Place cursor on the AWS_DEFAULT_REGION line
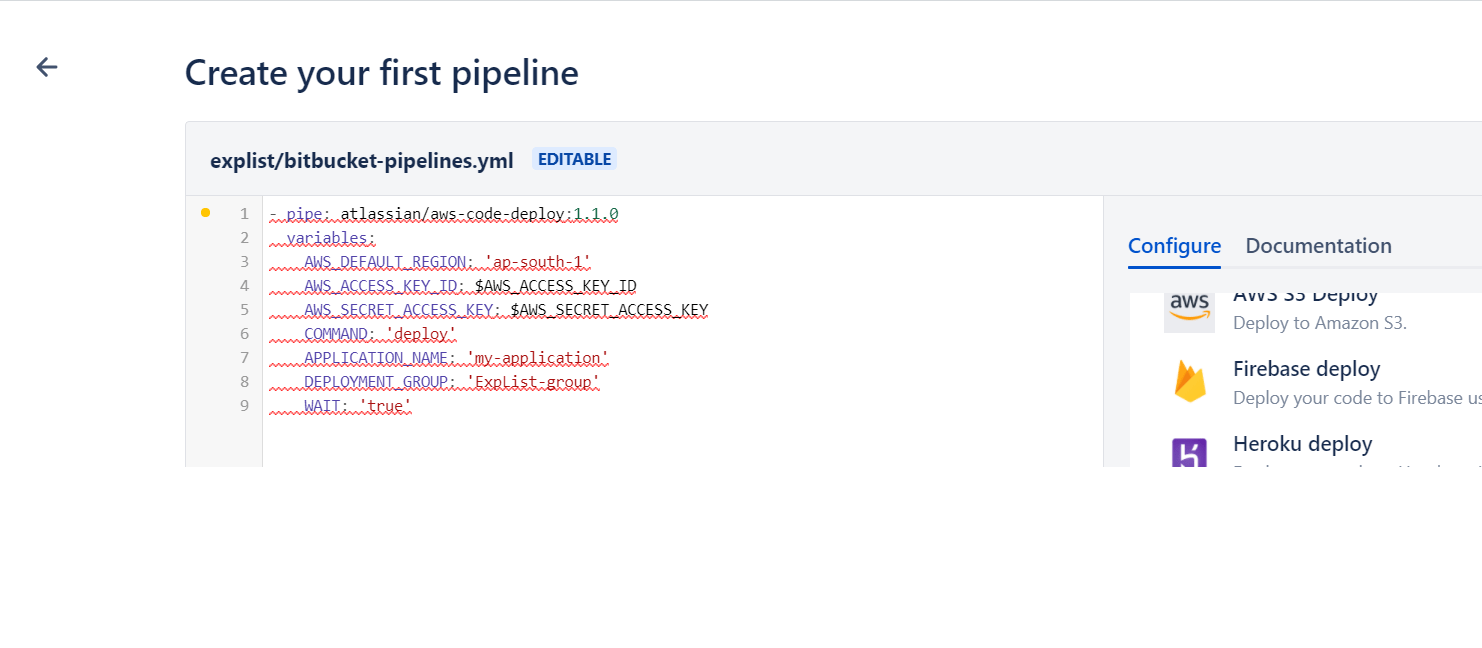The image size is (1482, 648). pyautogui.click(x=447, y=261)
